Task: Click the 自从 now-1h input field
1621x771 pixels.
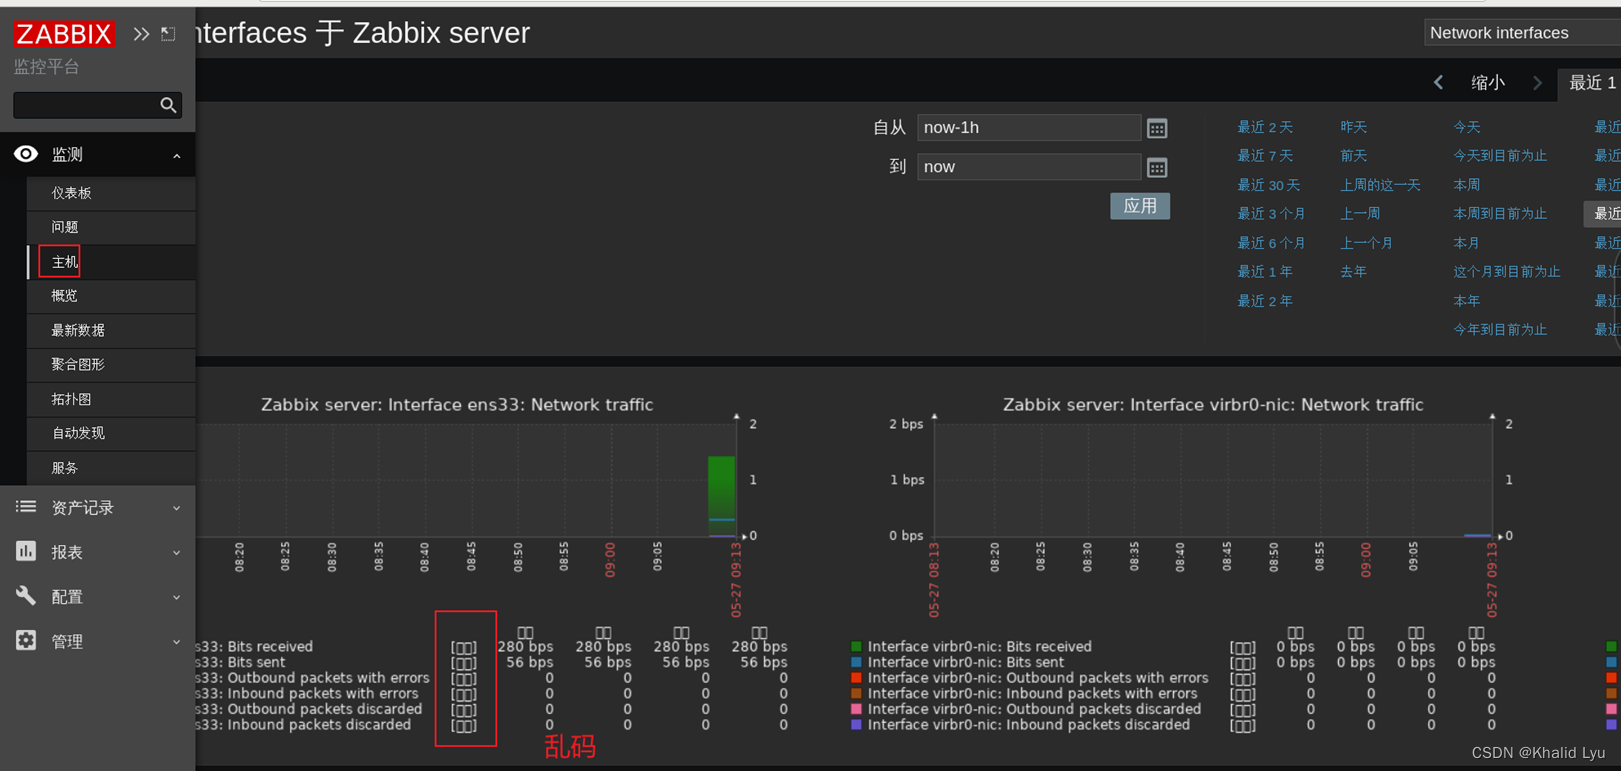Action: tap(1029, 128)
